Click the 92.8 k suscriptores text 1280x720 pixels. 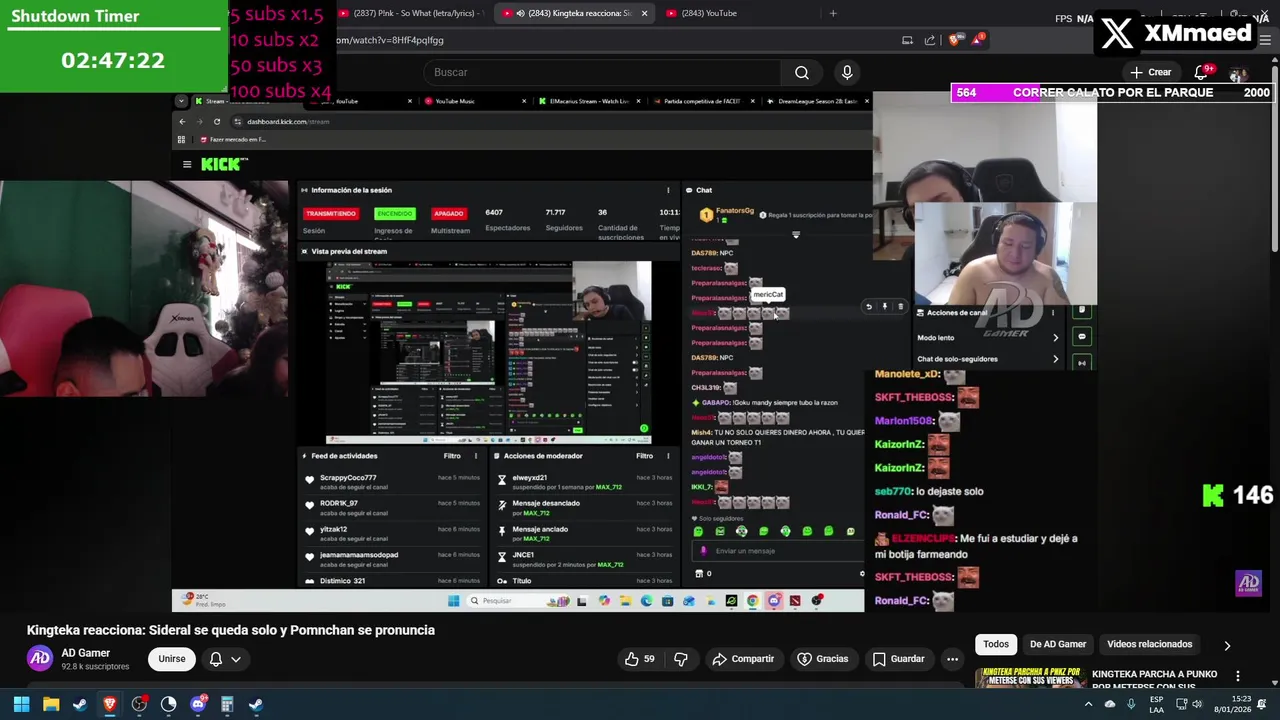95,666
